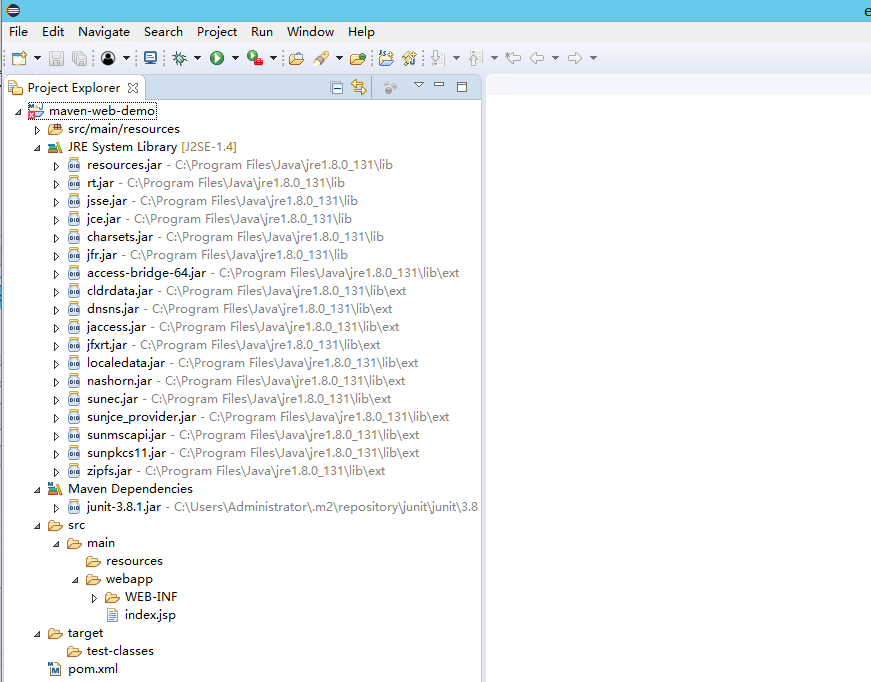Open the Project menu

tap(217, 32)
